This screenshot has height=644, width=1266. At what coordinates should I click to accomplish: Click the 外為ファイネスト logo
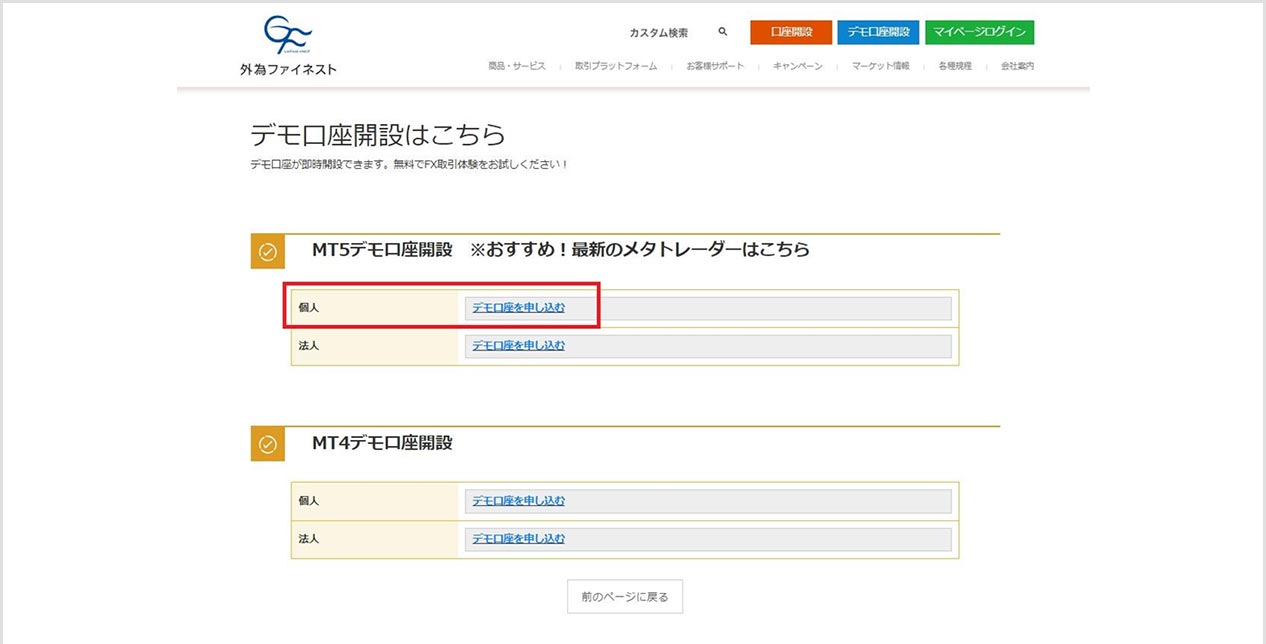click(288, 47)
